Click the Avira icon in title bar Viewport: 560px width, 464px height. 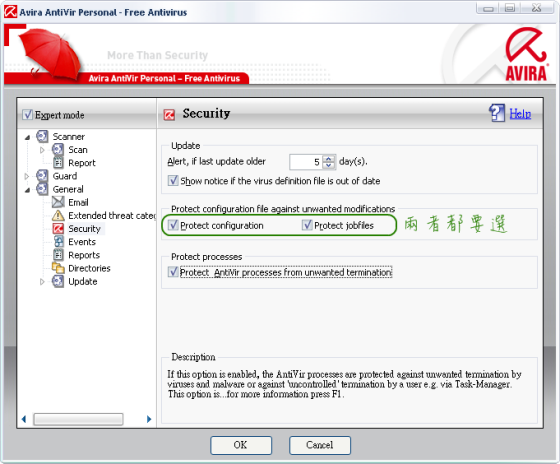(x=10, y=11)
